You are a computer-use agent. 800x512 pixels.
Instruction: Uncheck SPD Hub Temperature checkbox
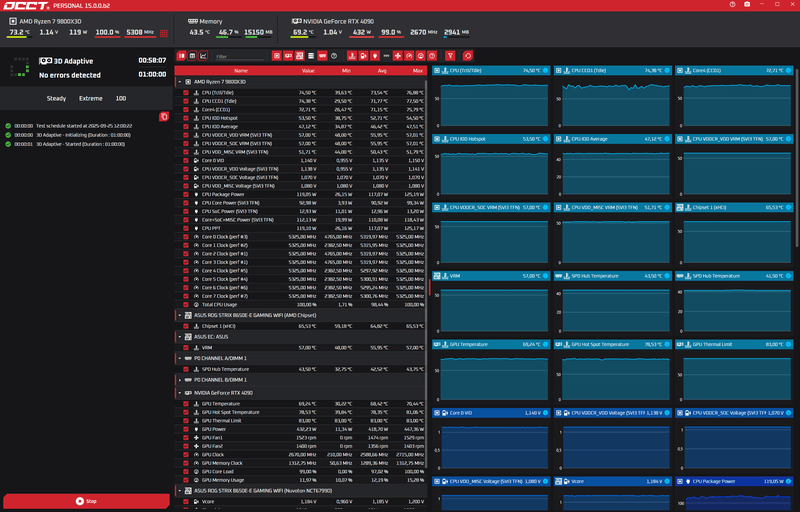coord(186,369)
